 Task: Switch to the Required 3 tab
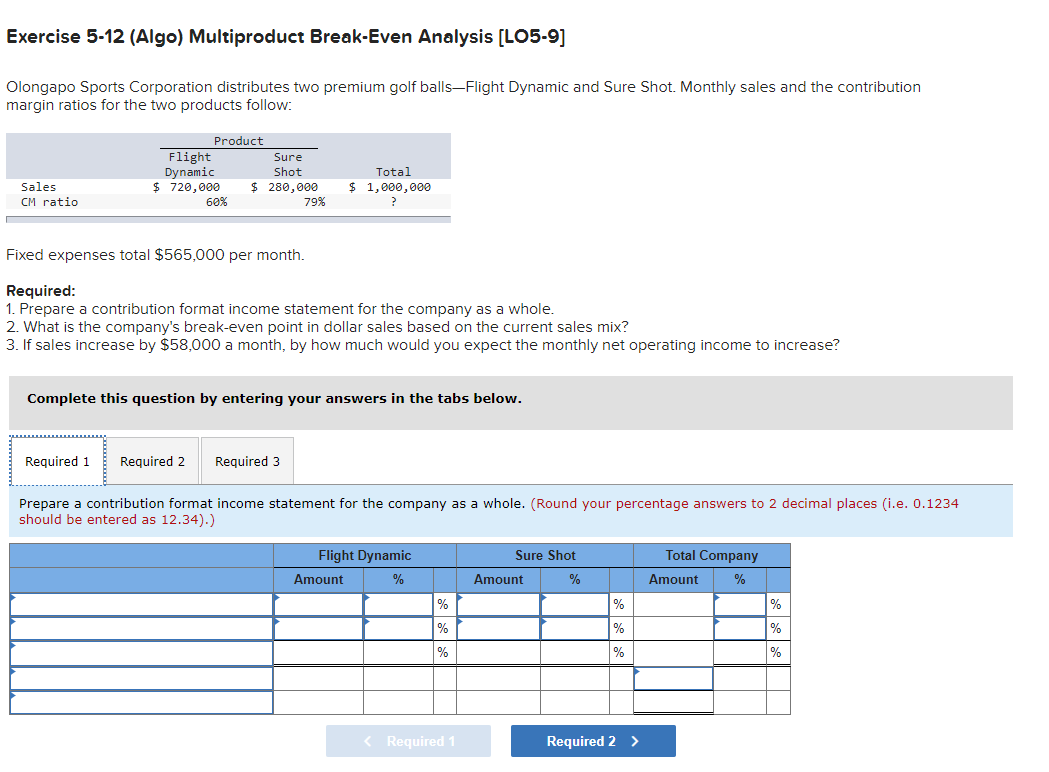tap(247, 461)
